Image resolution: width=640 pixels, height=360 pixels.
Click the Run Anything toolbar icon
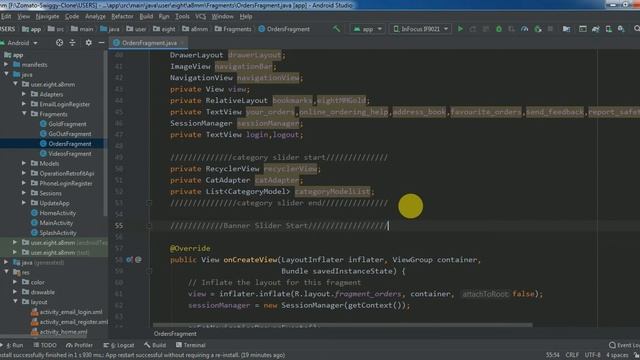[583, 29]
